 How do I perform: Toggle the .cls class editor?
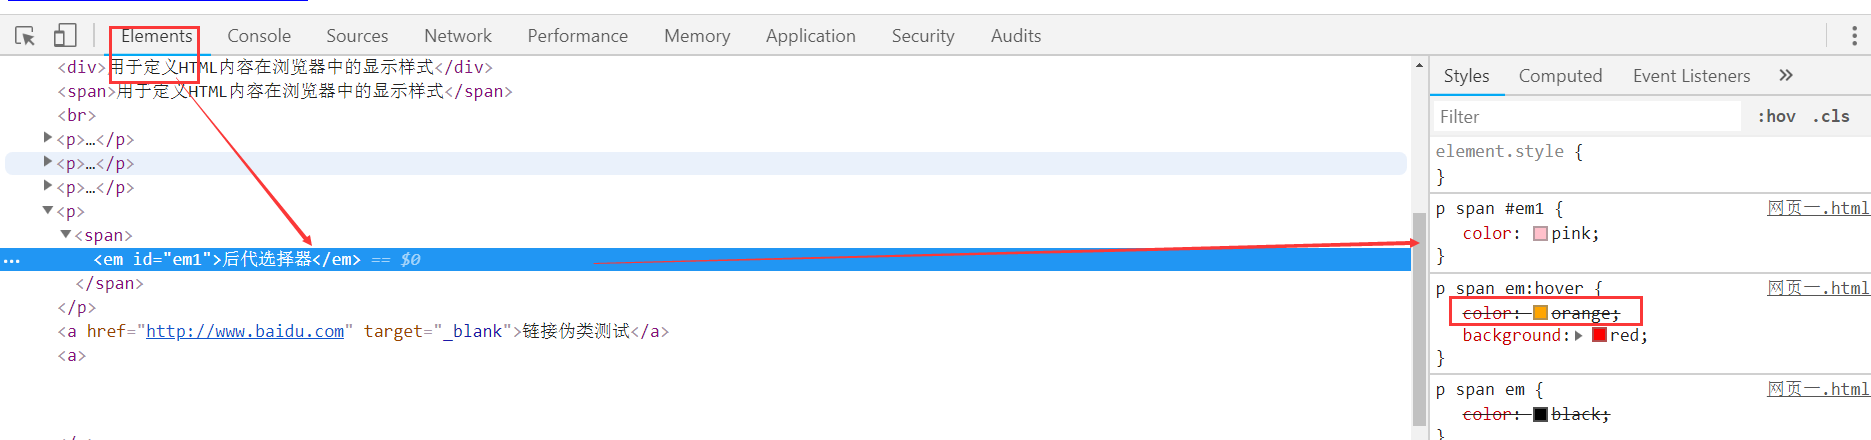[x=1831, y=116]
